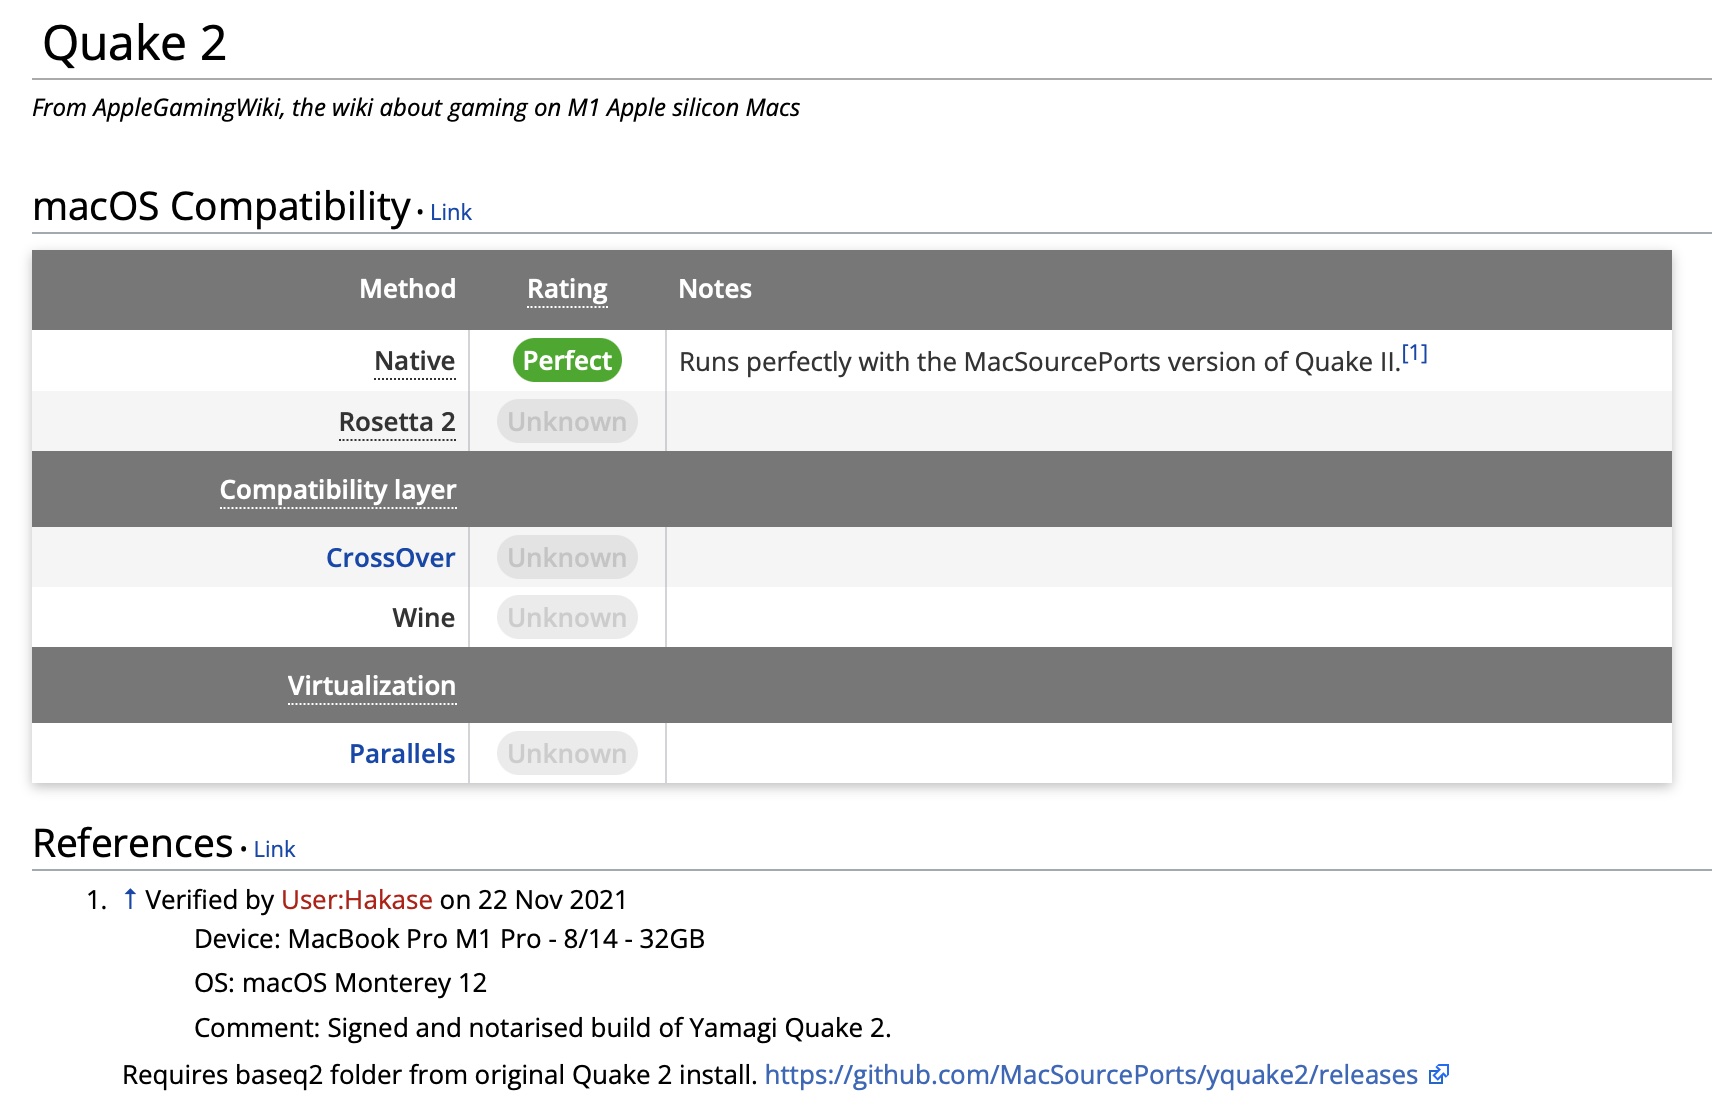Click the Rating column header
Image resolution: width=1712 pixels, height=1120 pixels.
pos(567,289)
